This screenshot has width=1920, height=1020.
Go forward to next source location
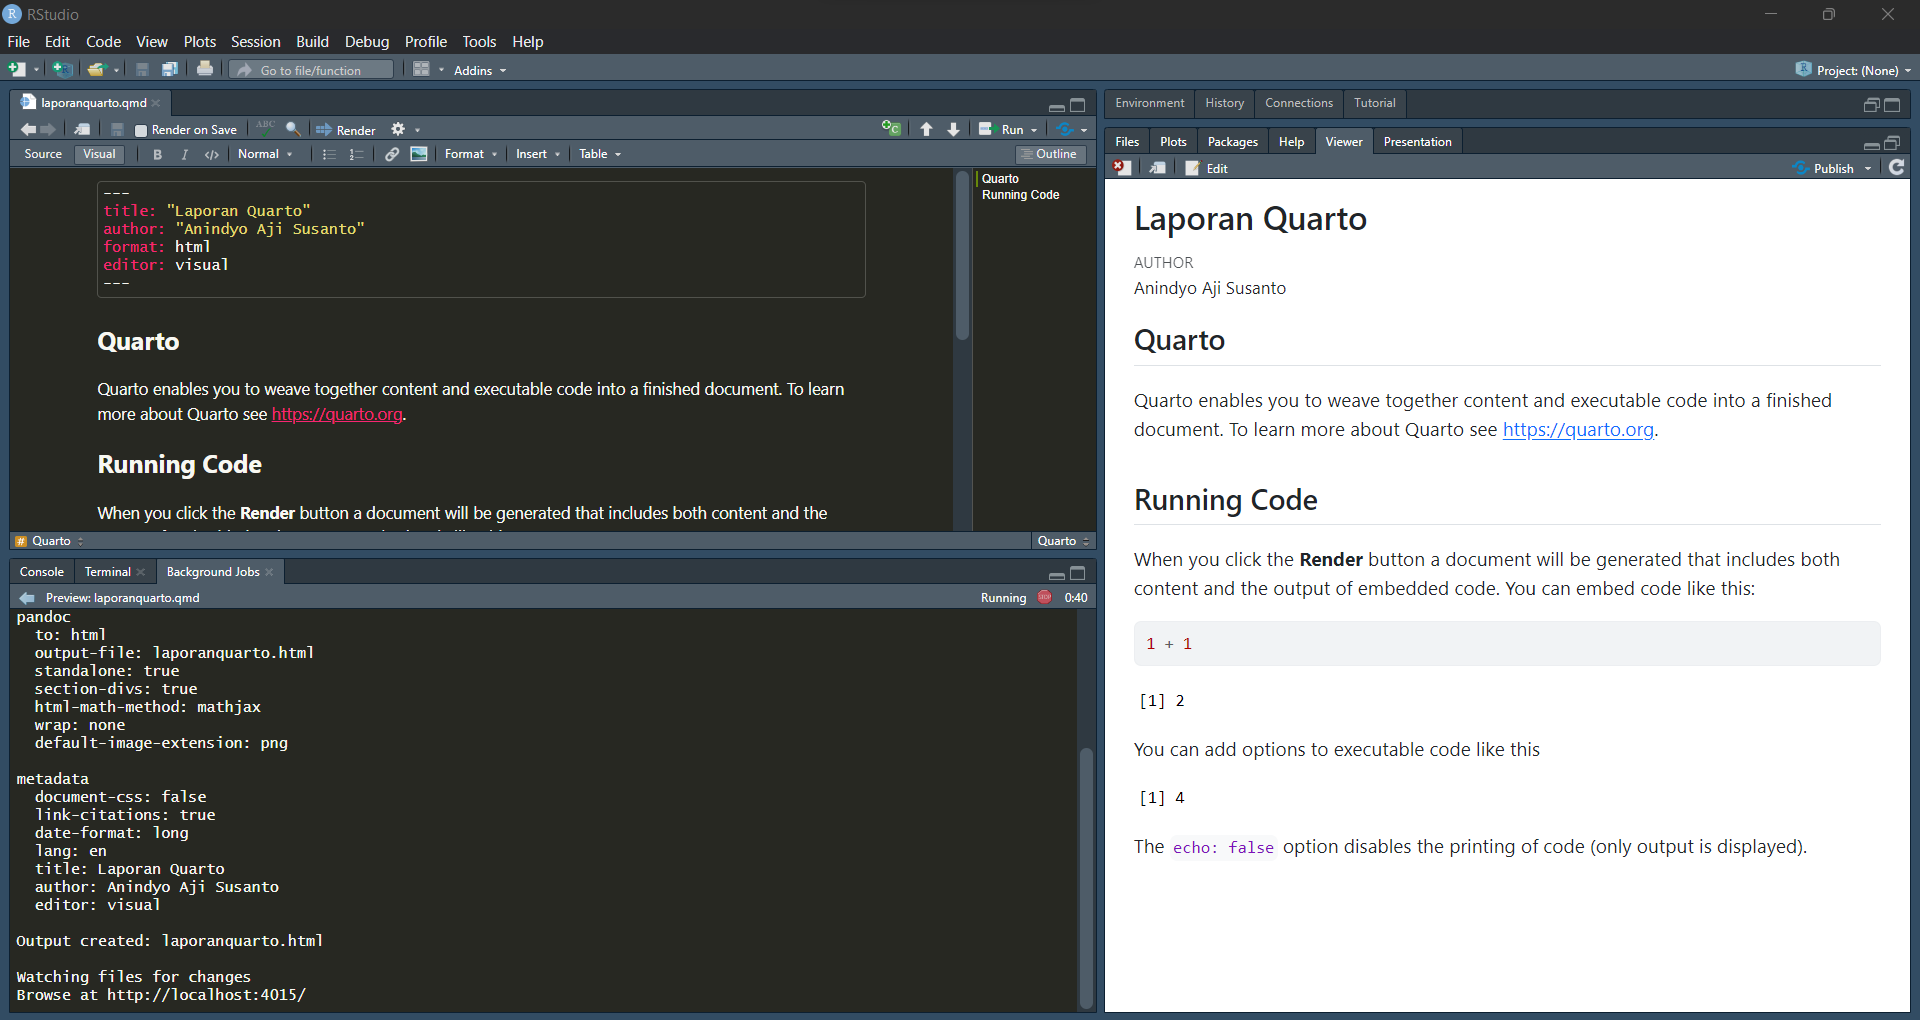48,129
